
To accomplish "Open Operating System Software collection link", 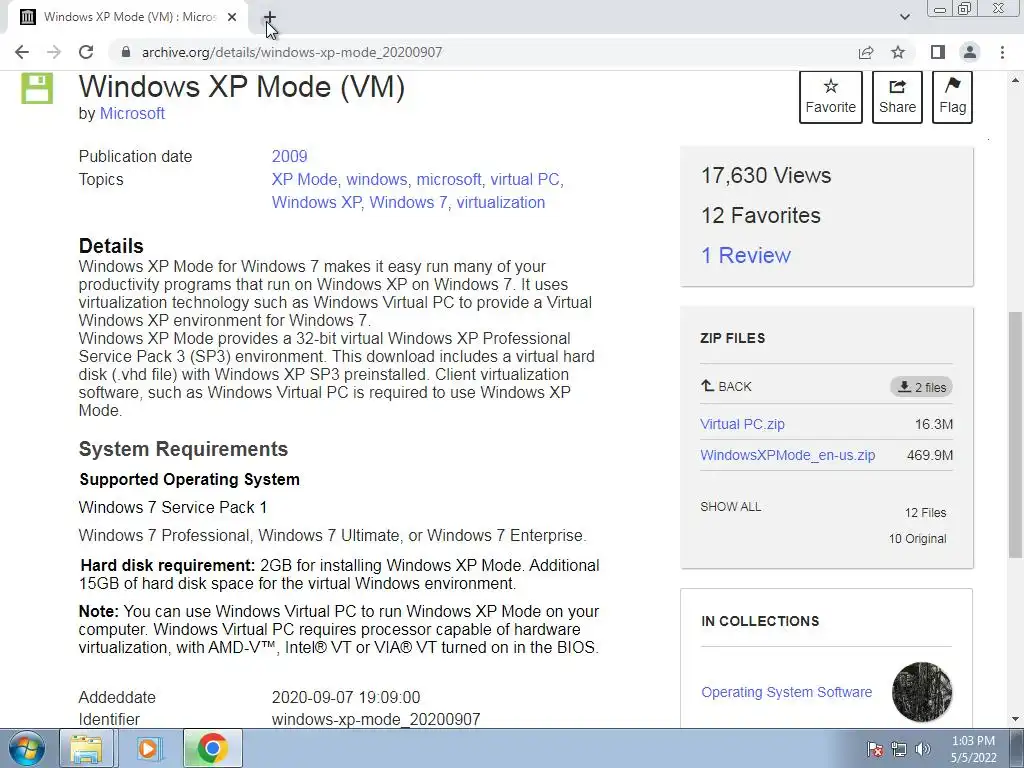I will point(786,692).
